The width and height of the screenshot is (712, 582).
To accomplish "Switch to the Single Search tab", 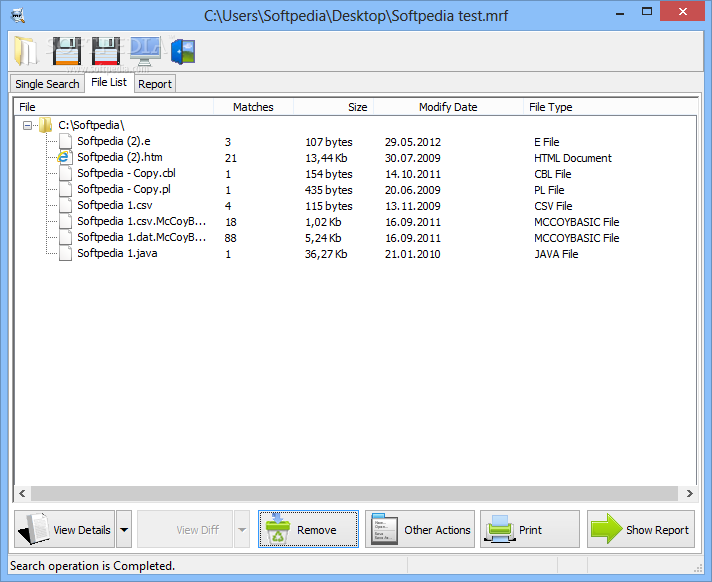I will click(47, 84).
